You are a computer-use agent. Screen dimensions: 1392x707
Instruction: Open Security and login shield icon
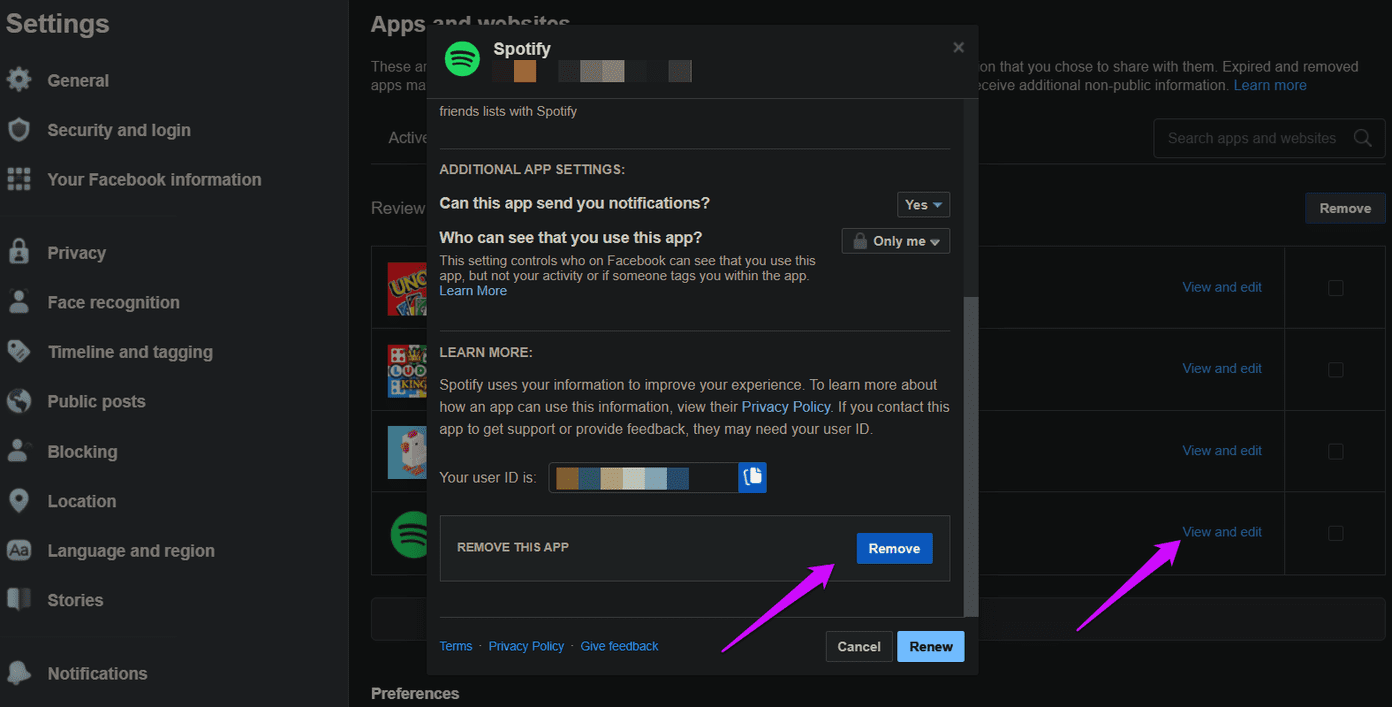pyautogui.click(x=19, y=130)
